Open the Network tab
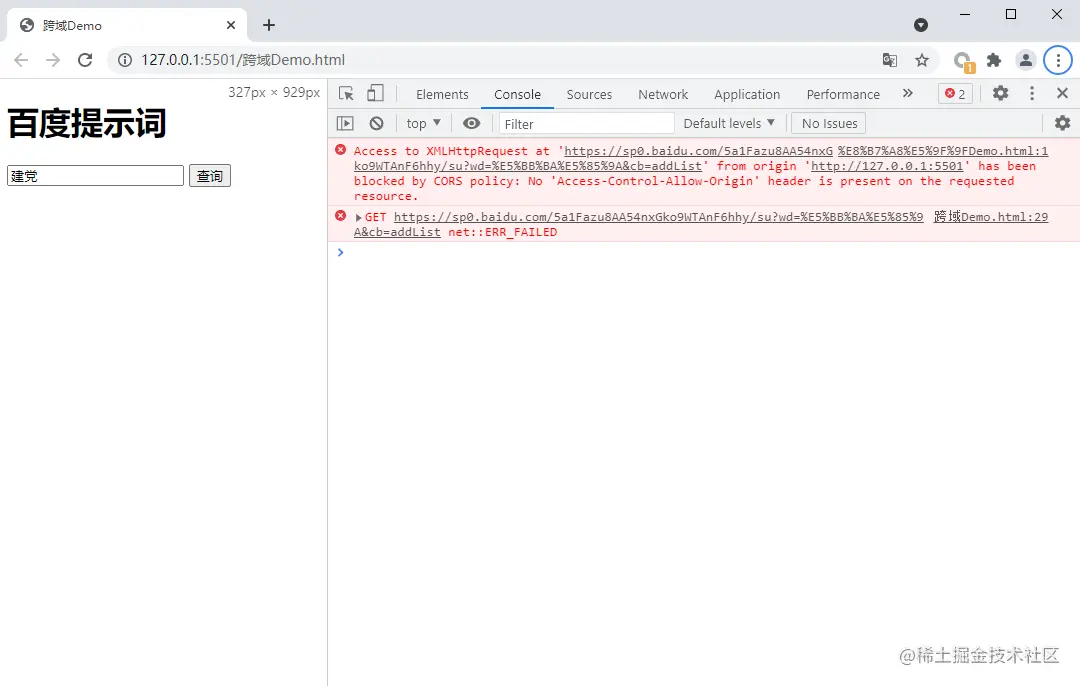 pyautogui.click(x=663, y=94)
